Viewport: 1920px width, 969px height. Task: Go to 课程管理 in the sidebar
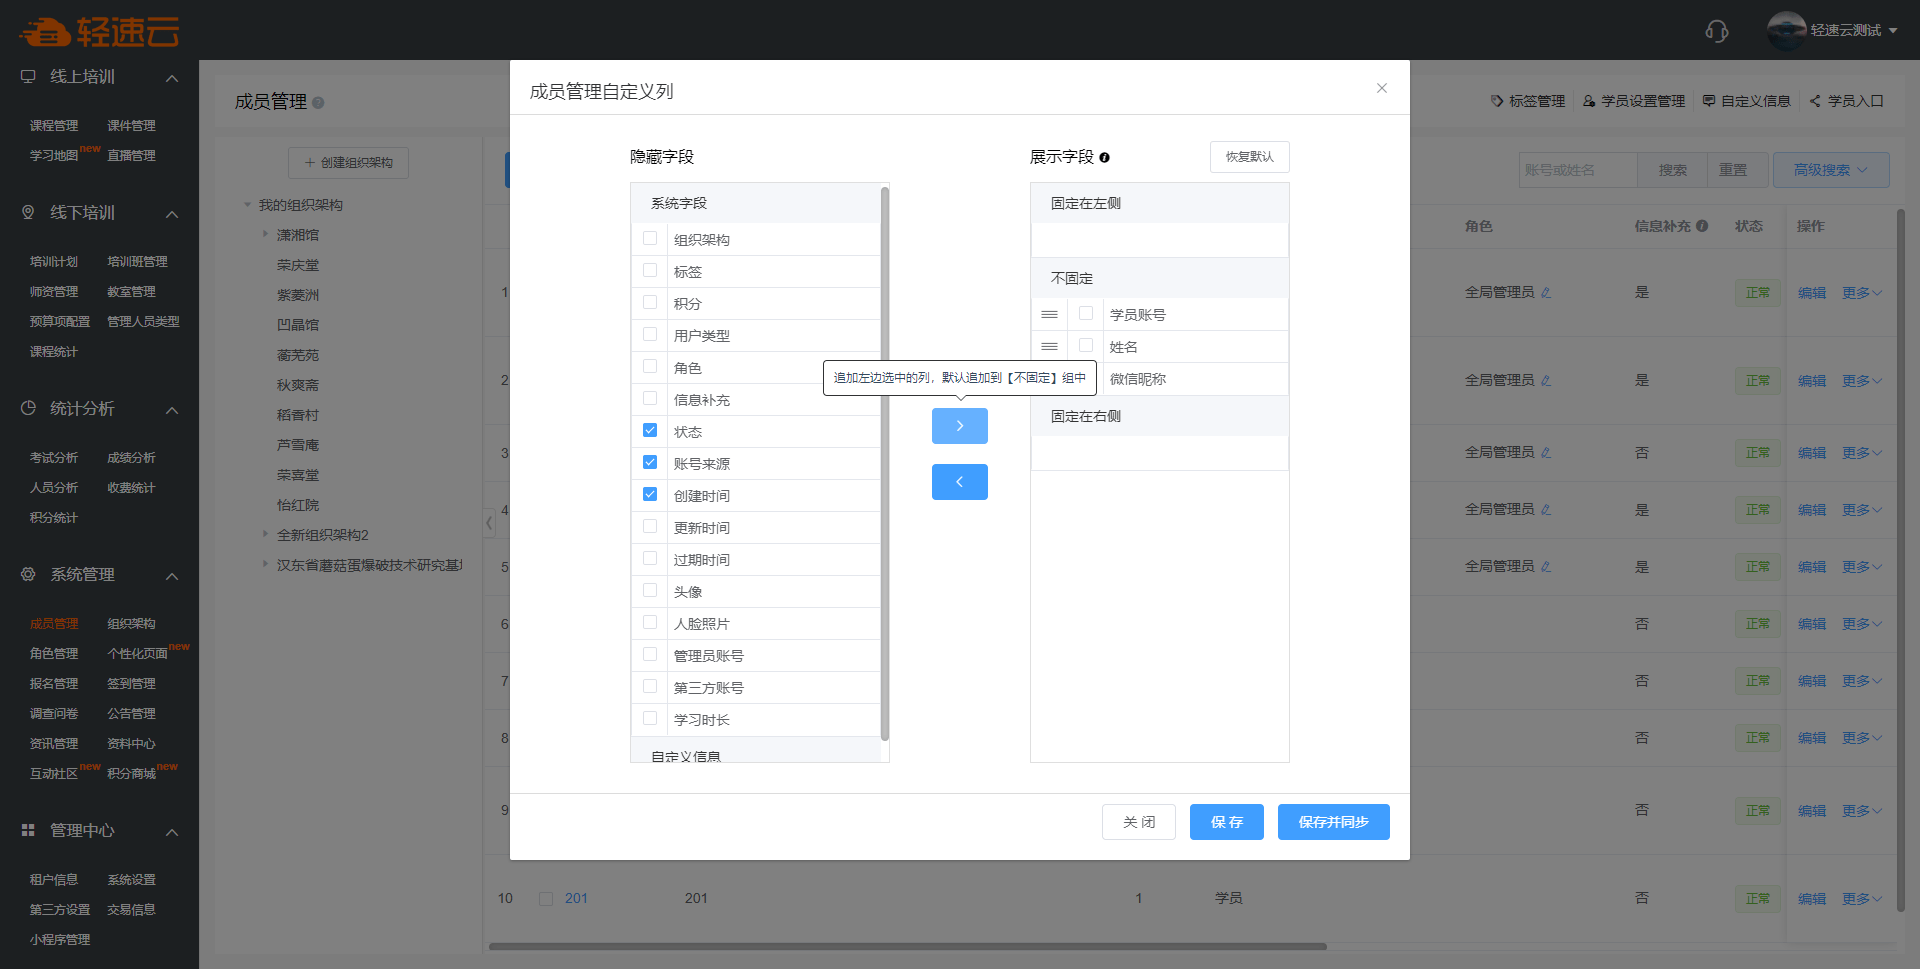coord(54,126)
